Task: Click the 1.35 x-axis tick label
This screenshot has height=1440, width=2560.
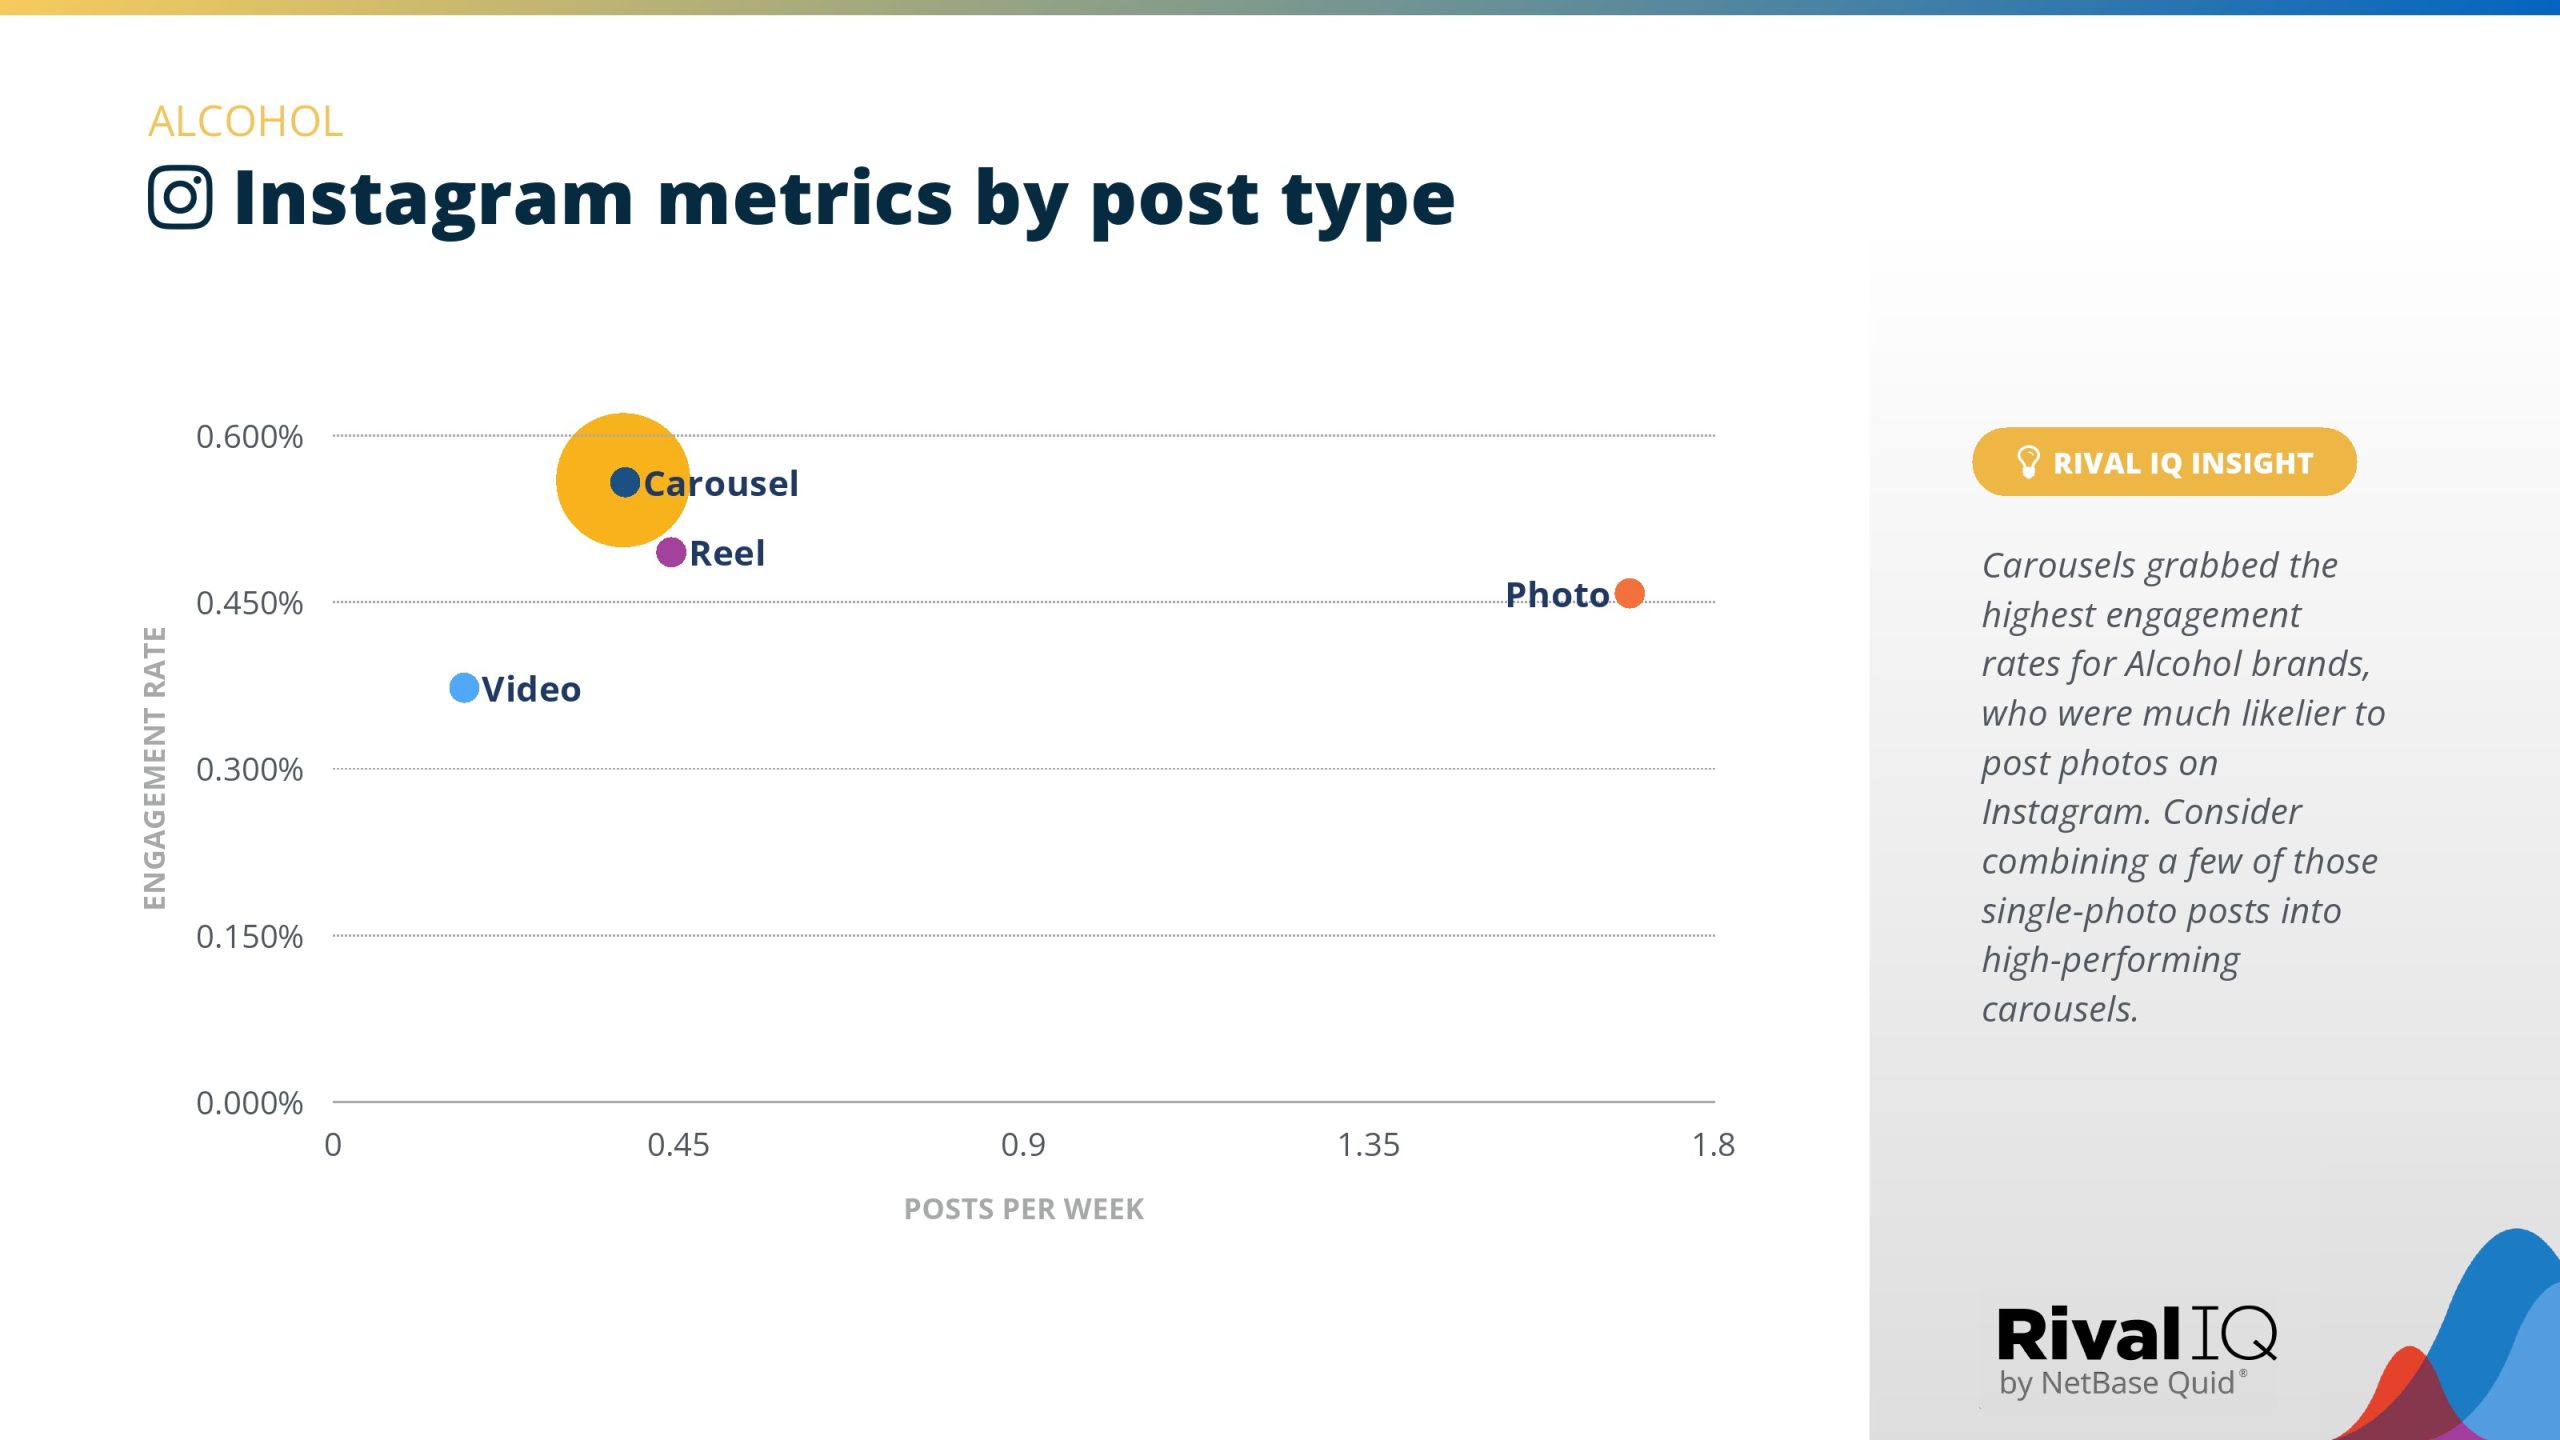Action: (1368, 1145)
